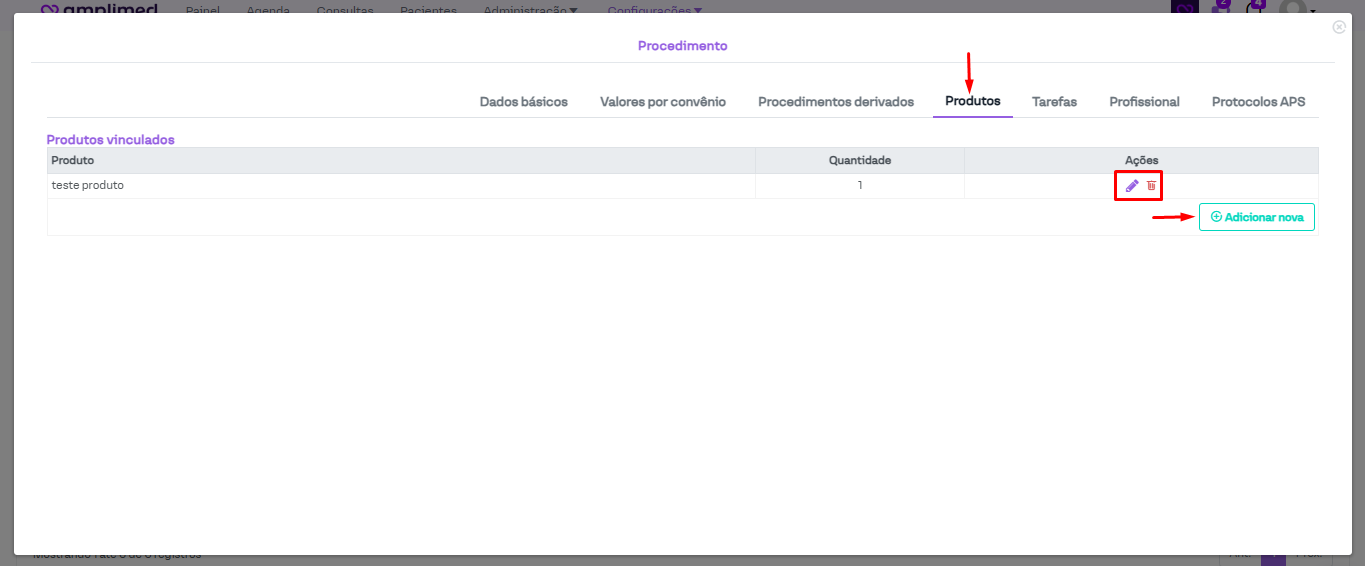Image resolution: width=1365 pixels, height=566 pixels.
Task: Close the Procedimento modal window
Action: point(1338,27)
